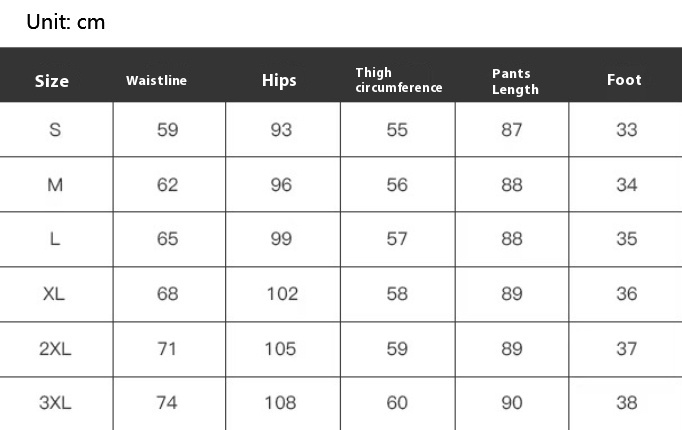Click the Waistline column header

coord(157,80)
